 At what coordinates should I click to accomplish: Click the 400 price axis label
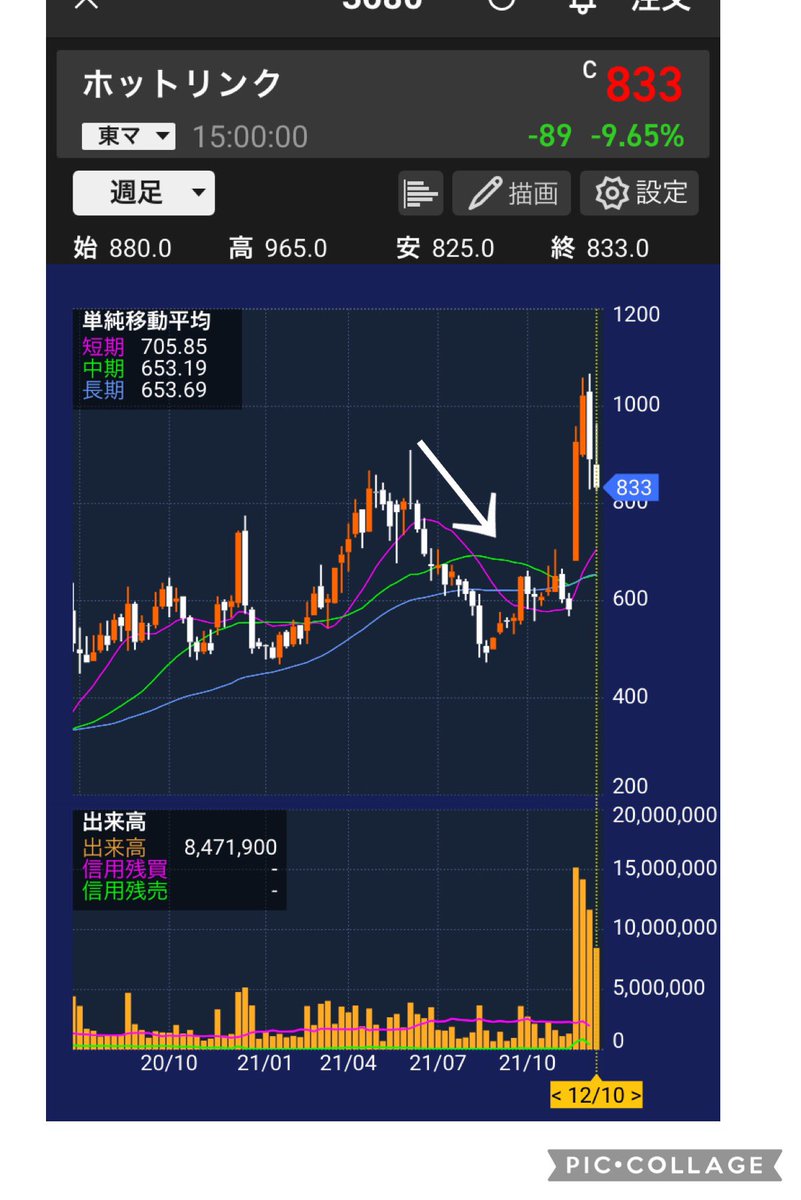(x=630, y=696)
